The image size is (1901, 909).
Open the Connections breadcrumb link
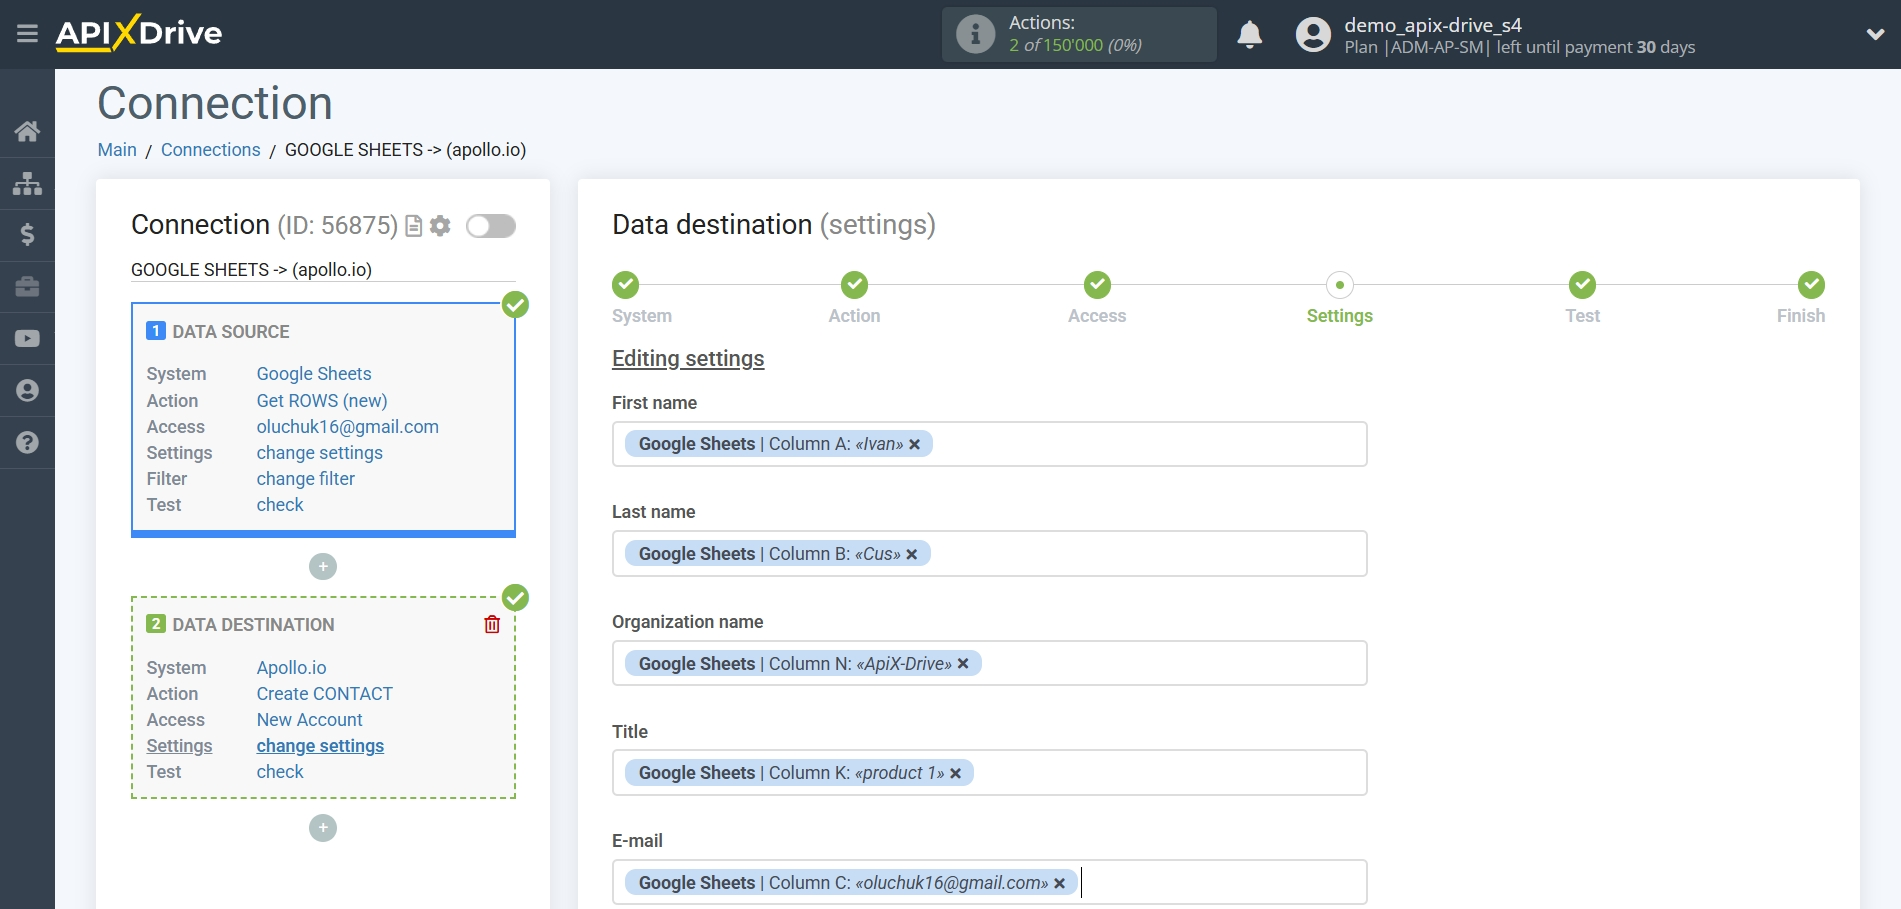point(210,149)
